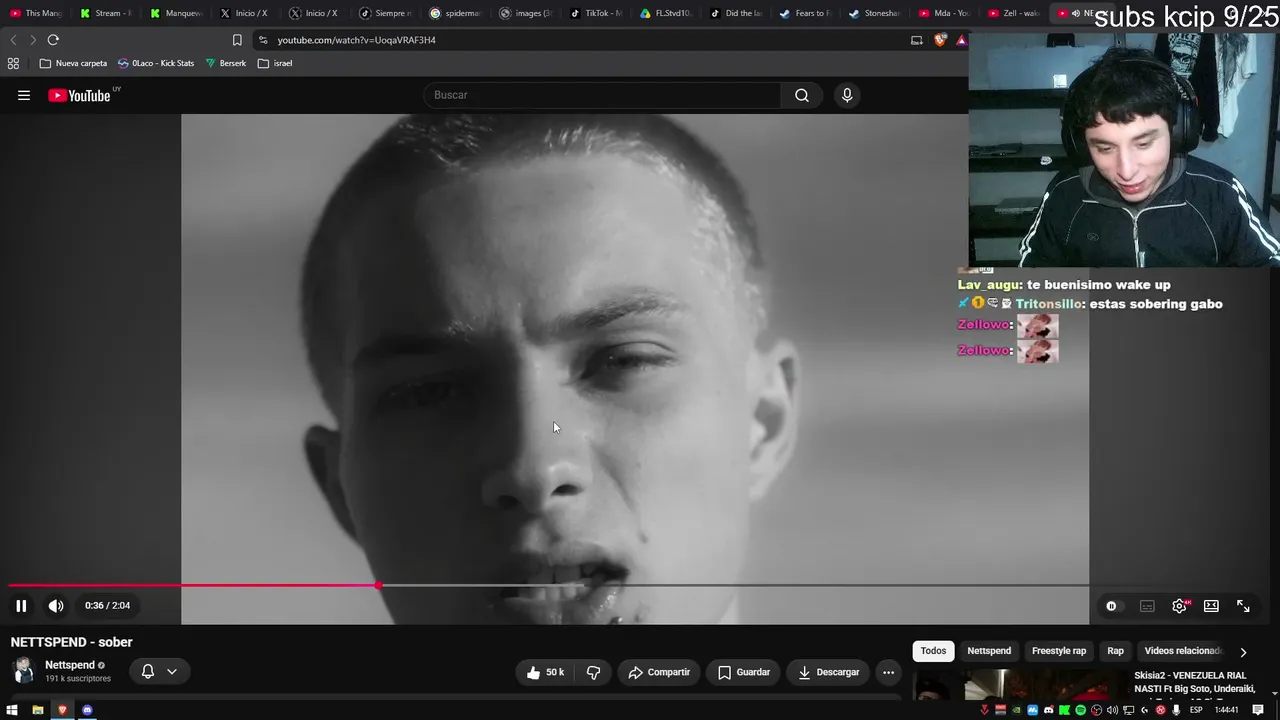
Task: Select the Videos relacionados chip
Action: click(x=1183, y=651)
